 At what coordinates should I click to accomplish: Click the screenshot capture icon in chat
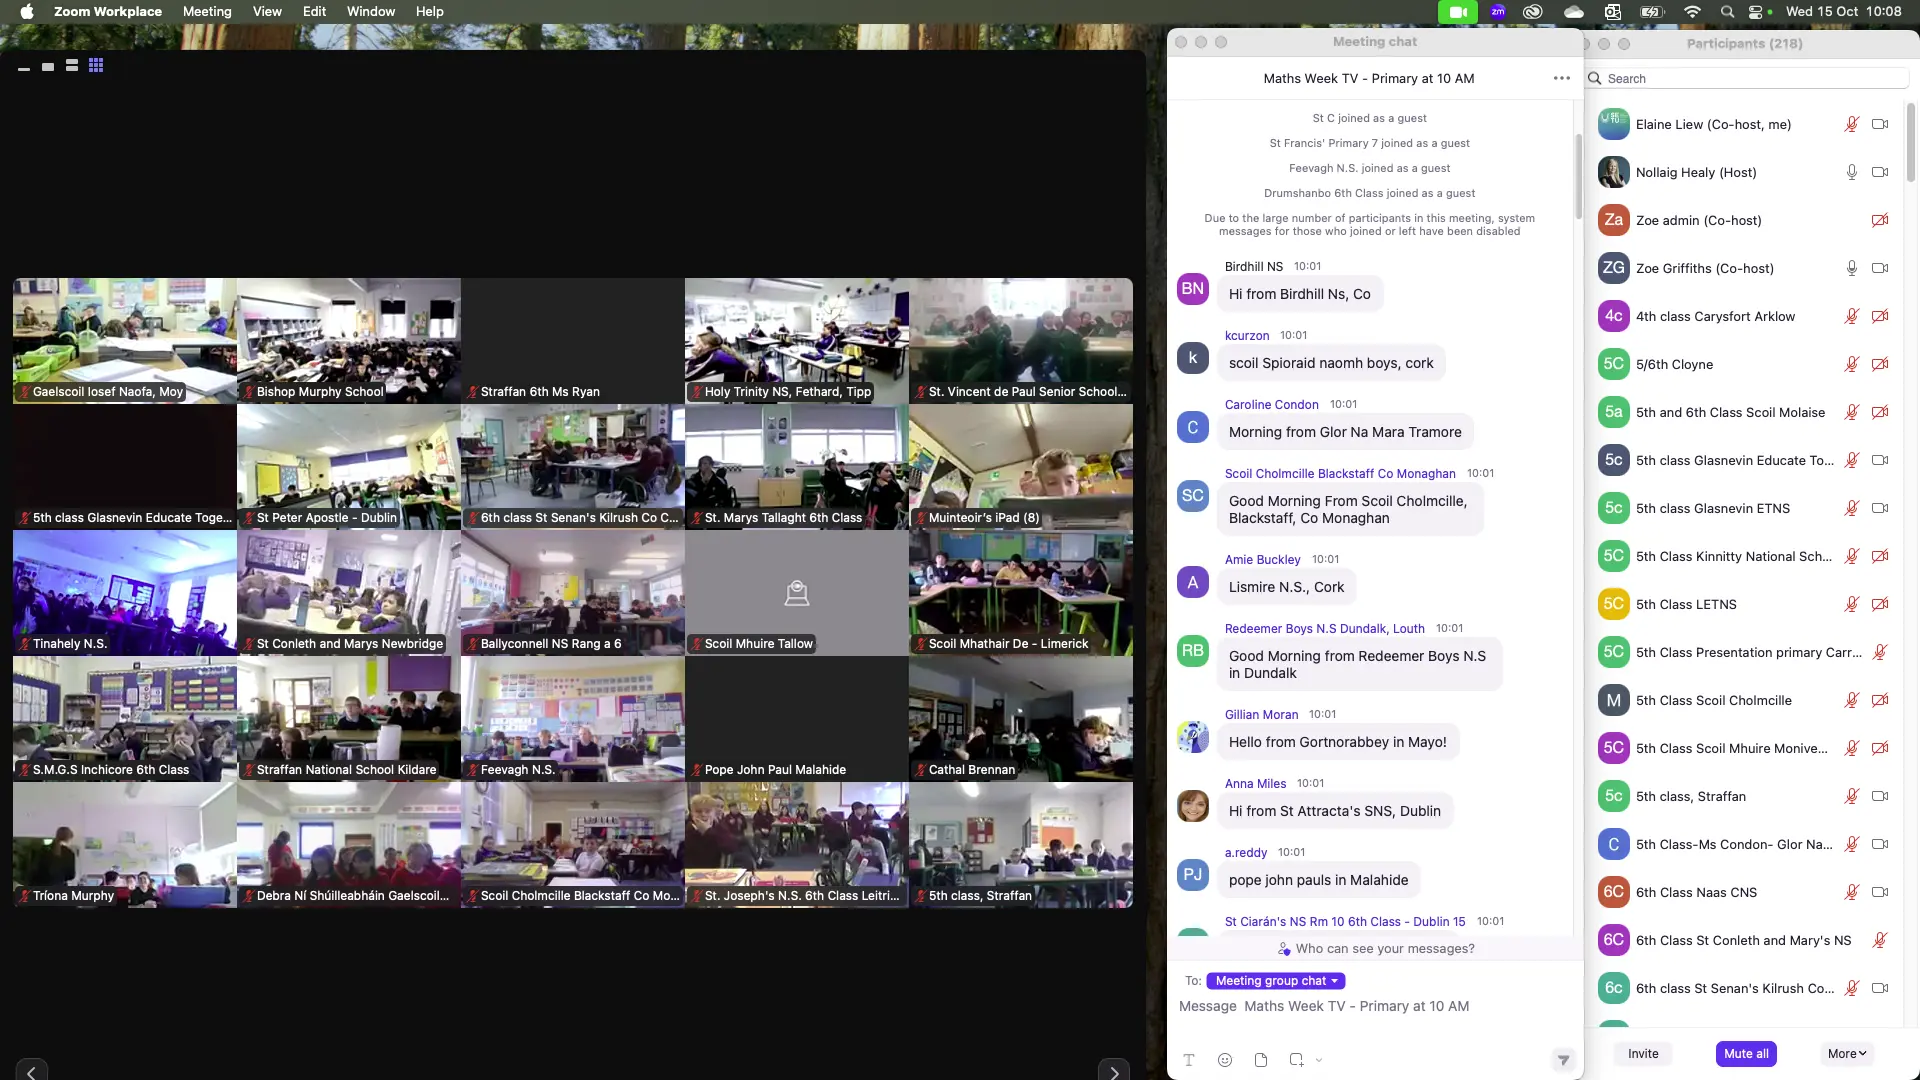1296,1060
